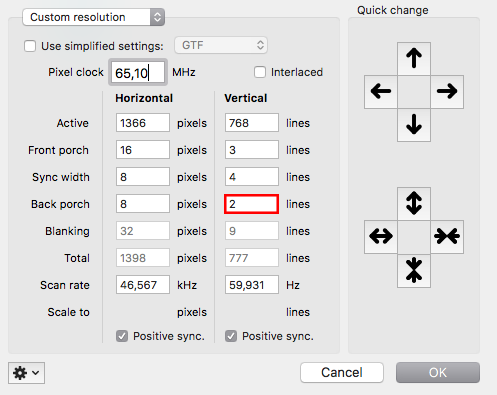
Task: Shift image up with Quick change arrow
Action: point(414,59)
